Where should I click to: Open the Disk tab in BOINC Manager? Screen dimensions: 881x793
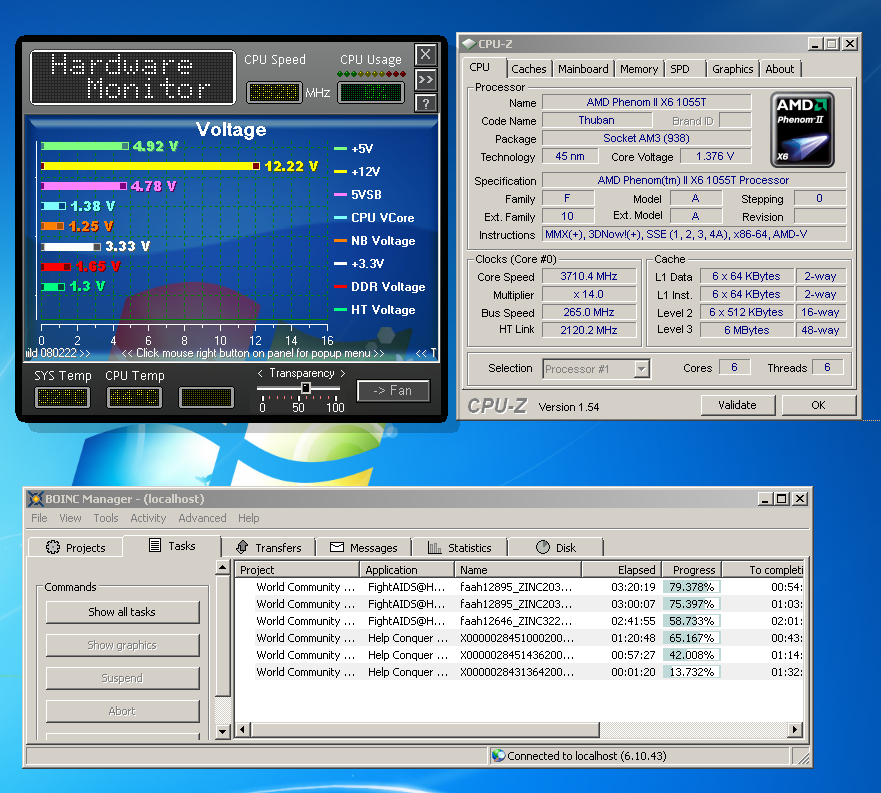(x=556, y=547)
